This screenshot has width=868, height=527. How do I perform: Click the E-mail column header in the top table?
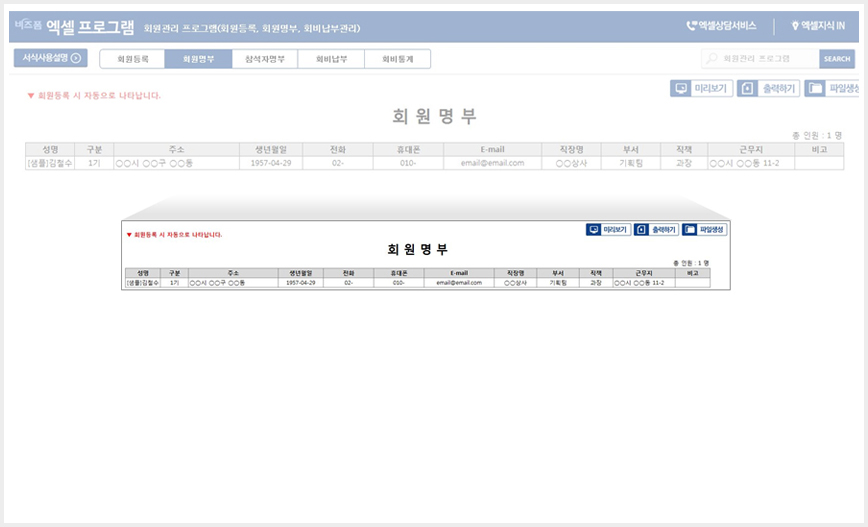click(x=492, y=149)
